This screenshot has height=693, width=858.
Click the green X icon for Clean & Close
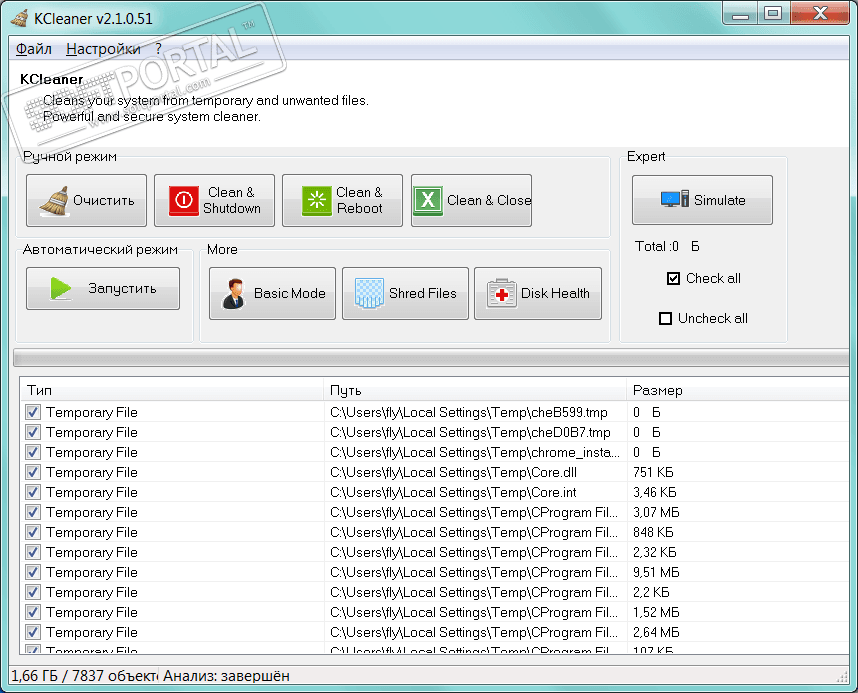[x=428, y=200]
